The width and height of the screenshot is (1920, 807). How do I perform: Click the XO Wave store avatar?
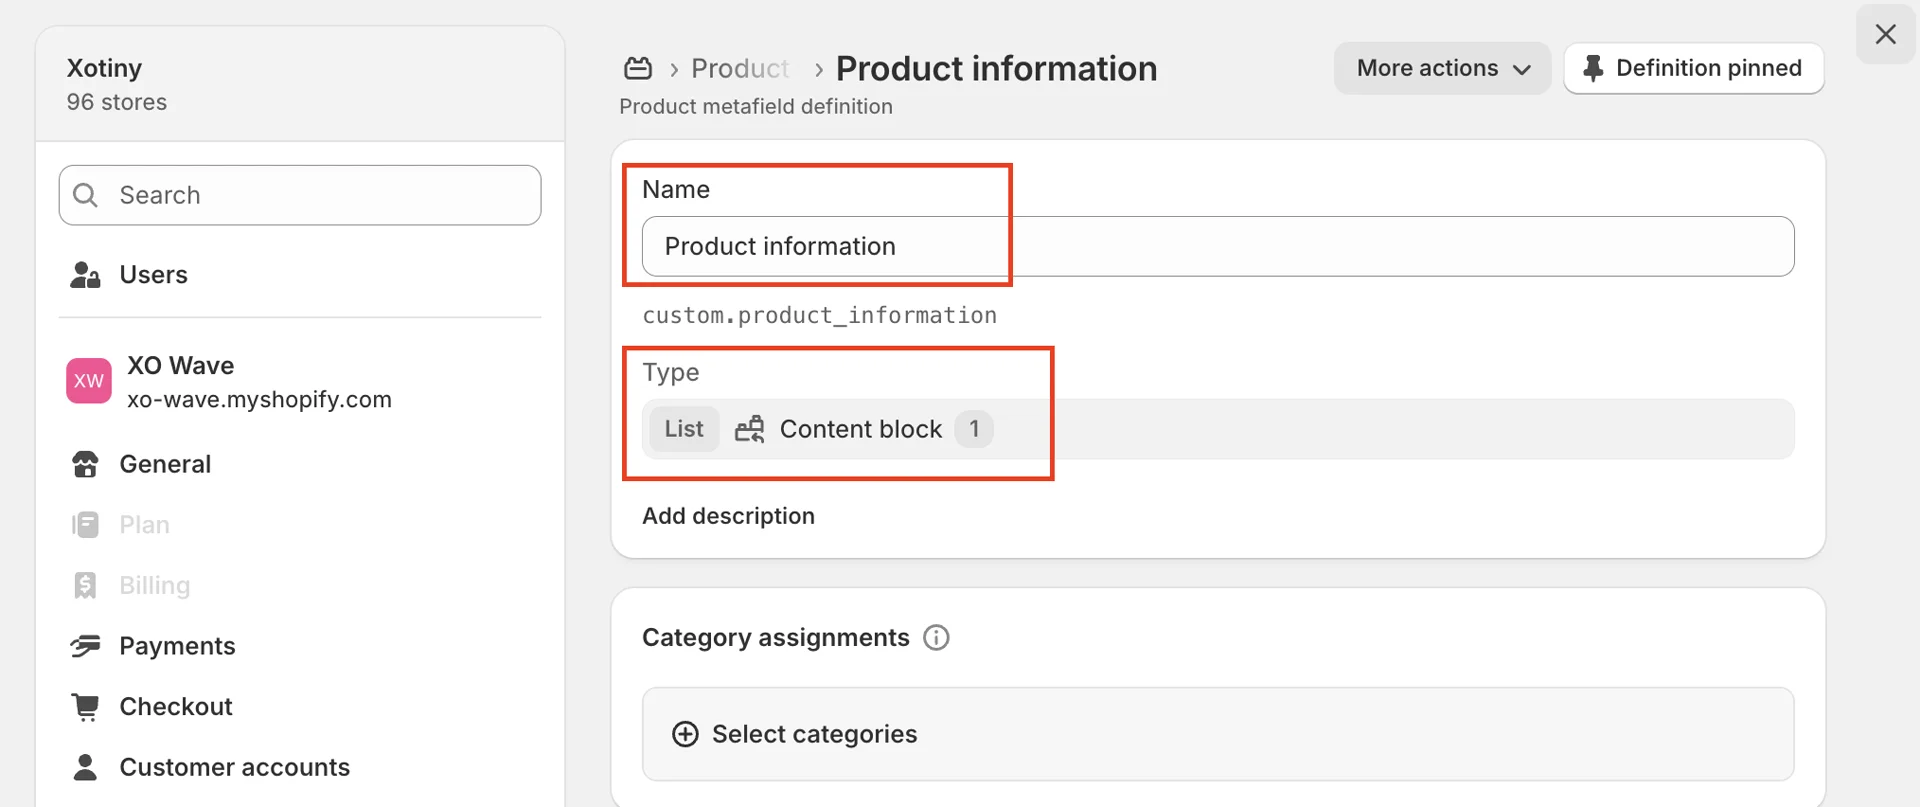[89, 381]
